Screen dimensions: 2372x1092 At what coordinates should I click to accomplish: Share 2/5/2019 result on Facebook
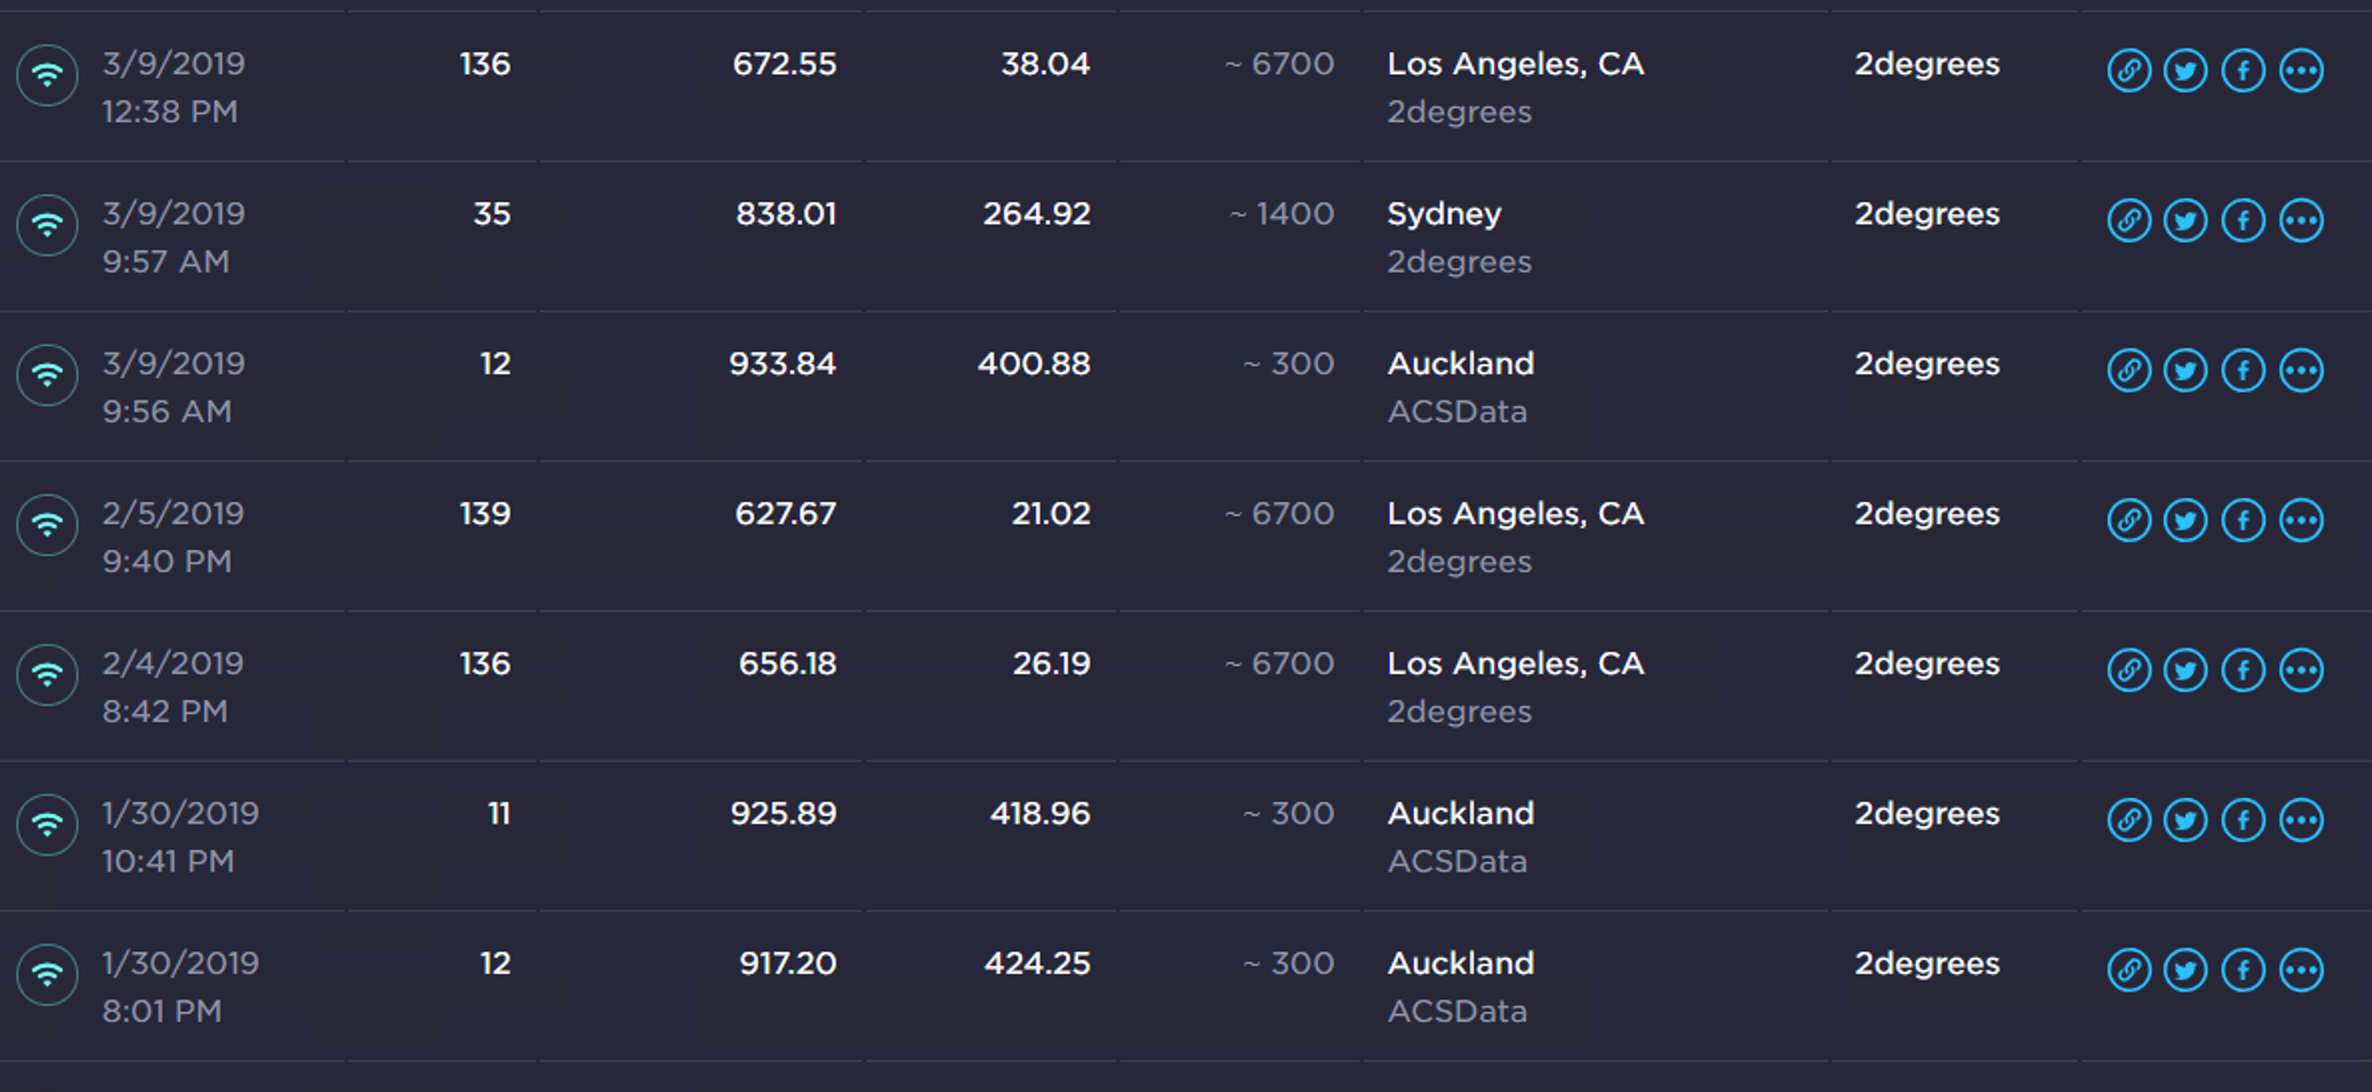click(x=2243, y=521)
